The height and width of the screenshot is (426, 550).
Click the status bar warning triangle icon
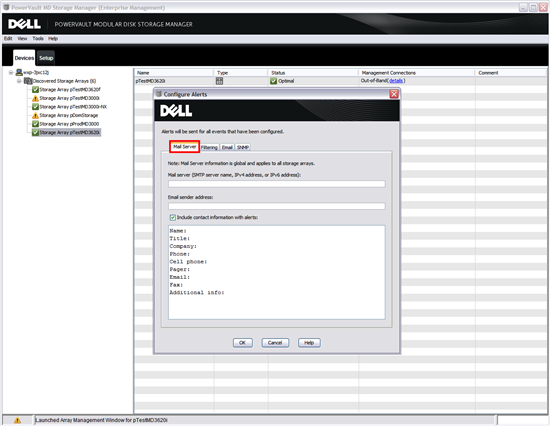tap(17, 420)
